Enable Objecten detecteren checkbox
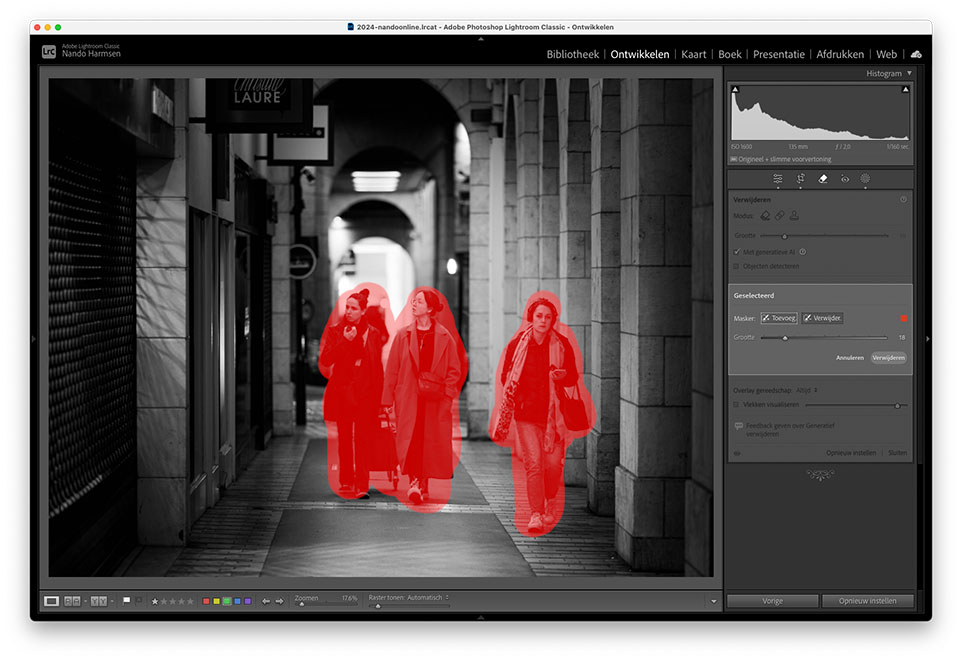The width and height of the screenshot is (960, 660). [737, 266]
